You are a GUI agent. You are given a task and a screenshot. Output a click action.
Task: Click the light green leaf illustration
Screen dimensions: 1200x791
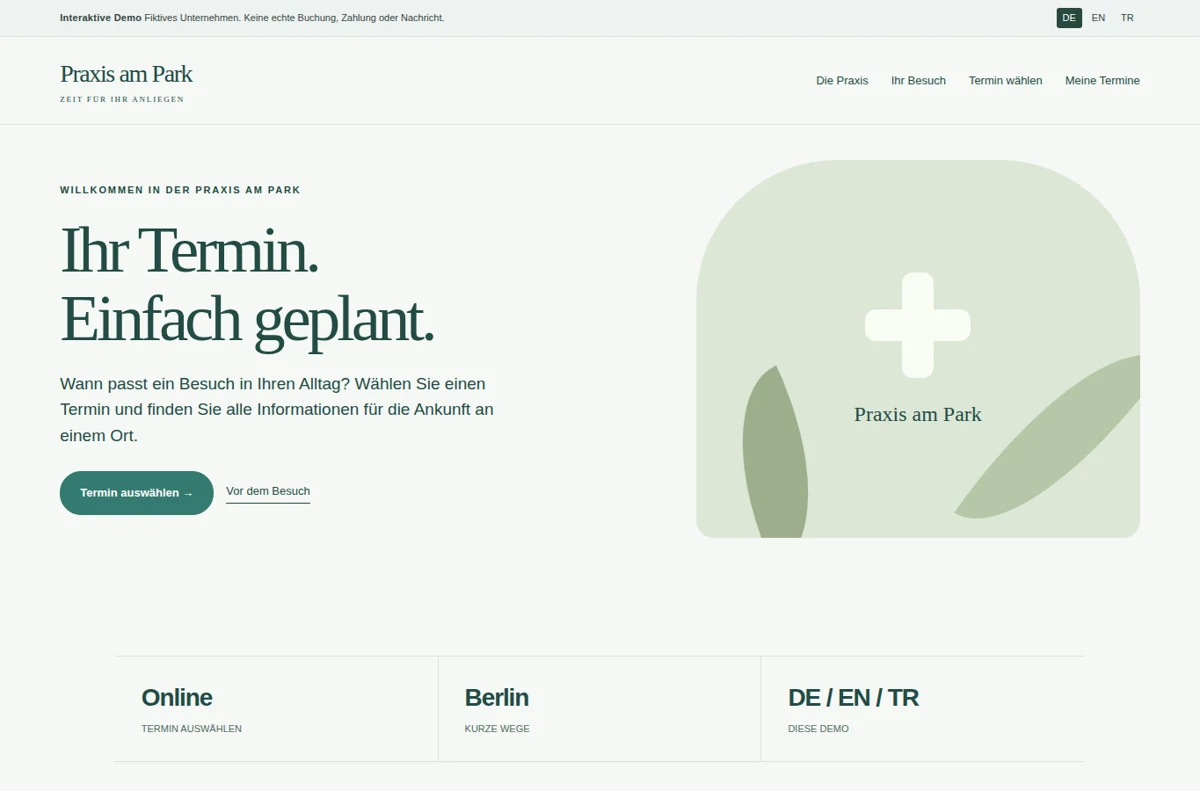(1048, 437)
